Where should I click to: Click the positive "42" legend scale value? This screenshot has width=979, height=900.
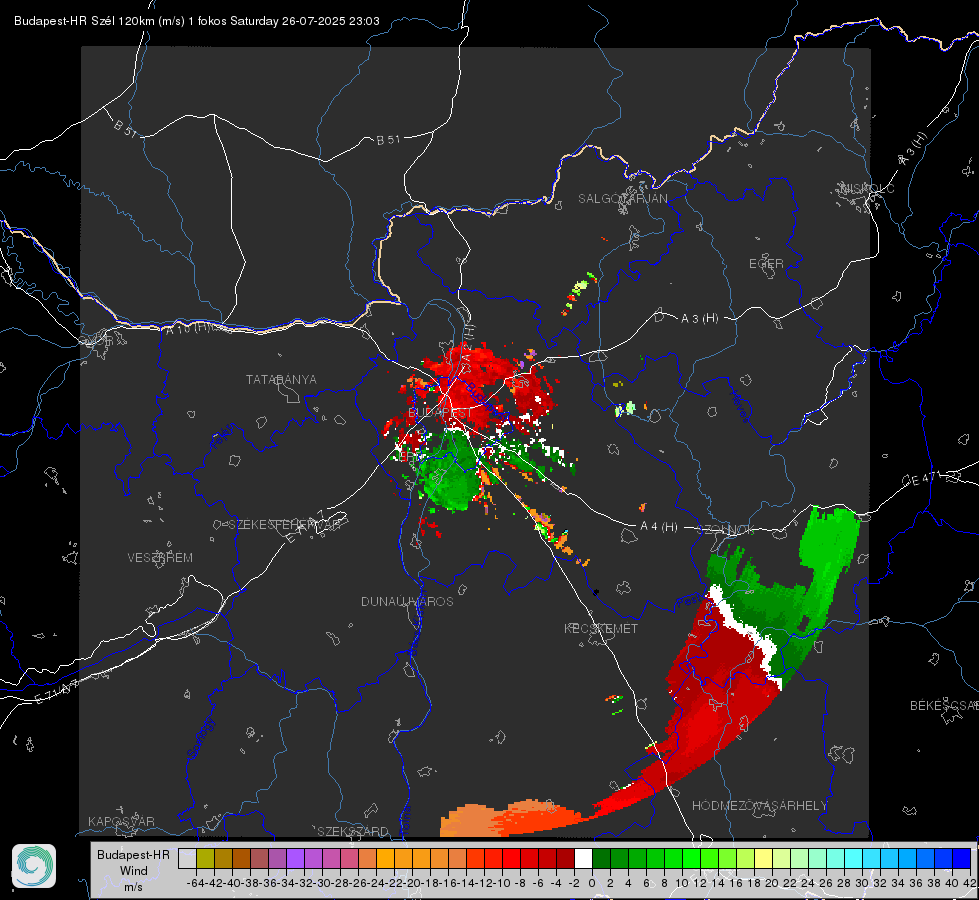970,883
